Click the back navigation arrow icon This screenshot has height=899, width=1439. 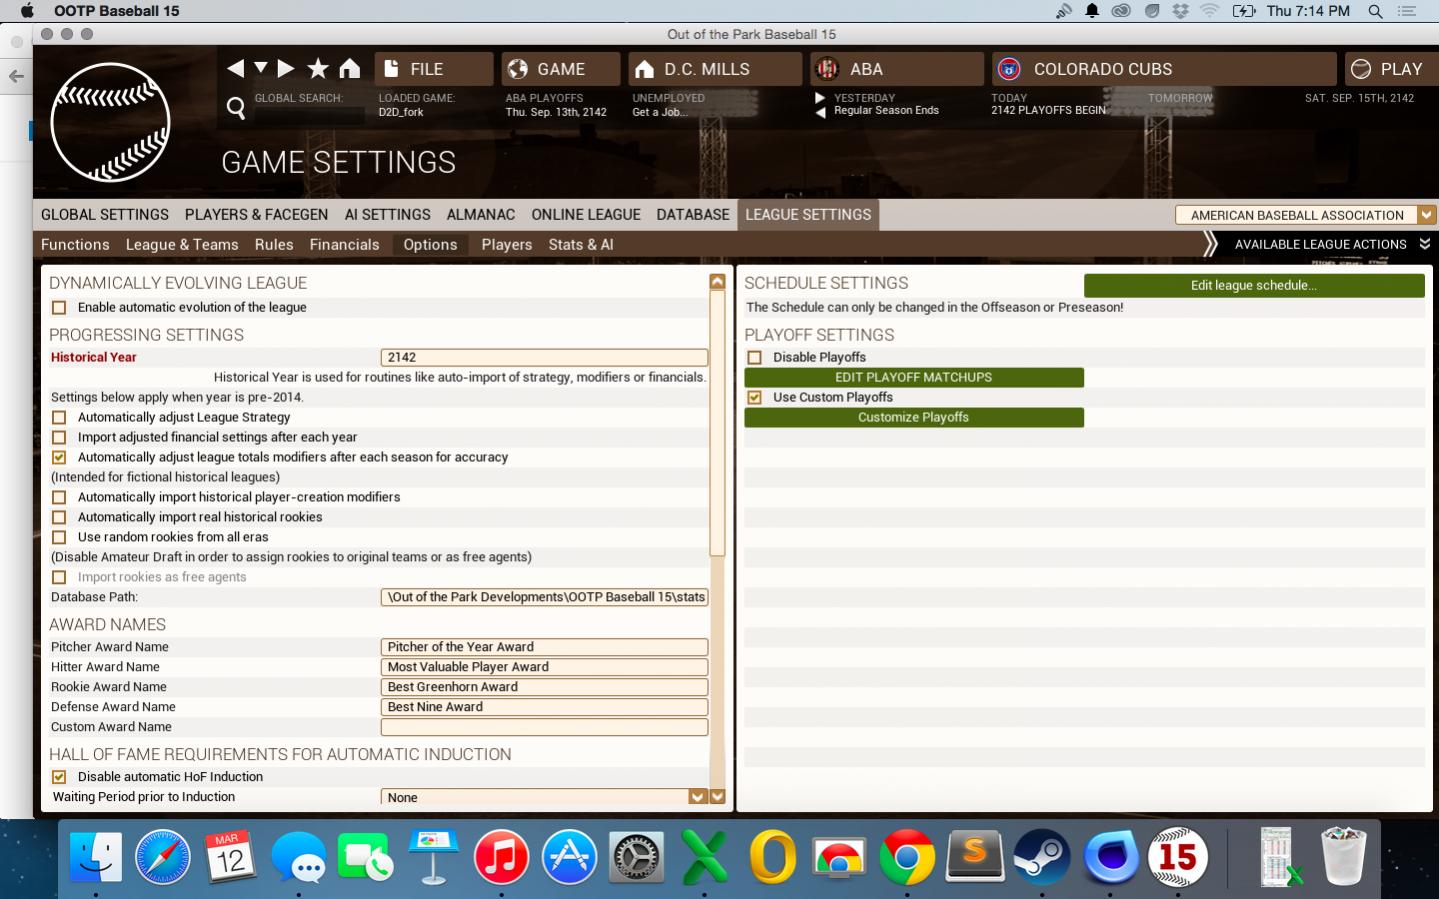235,68
